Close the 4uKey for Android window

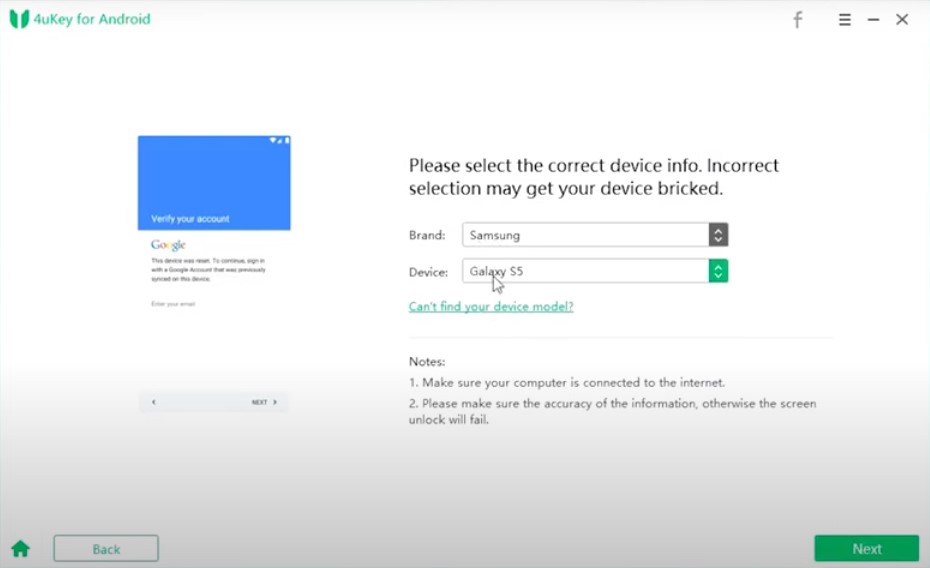(902, 20)
